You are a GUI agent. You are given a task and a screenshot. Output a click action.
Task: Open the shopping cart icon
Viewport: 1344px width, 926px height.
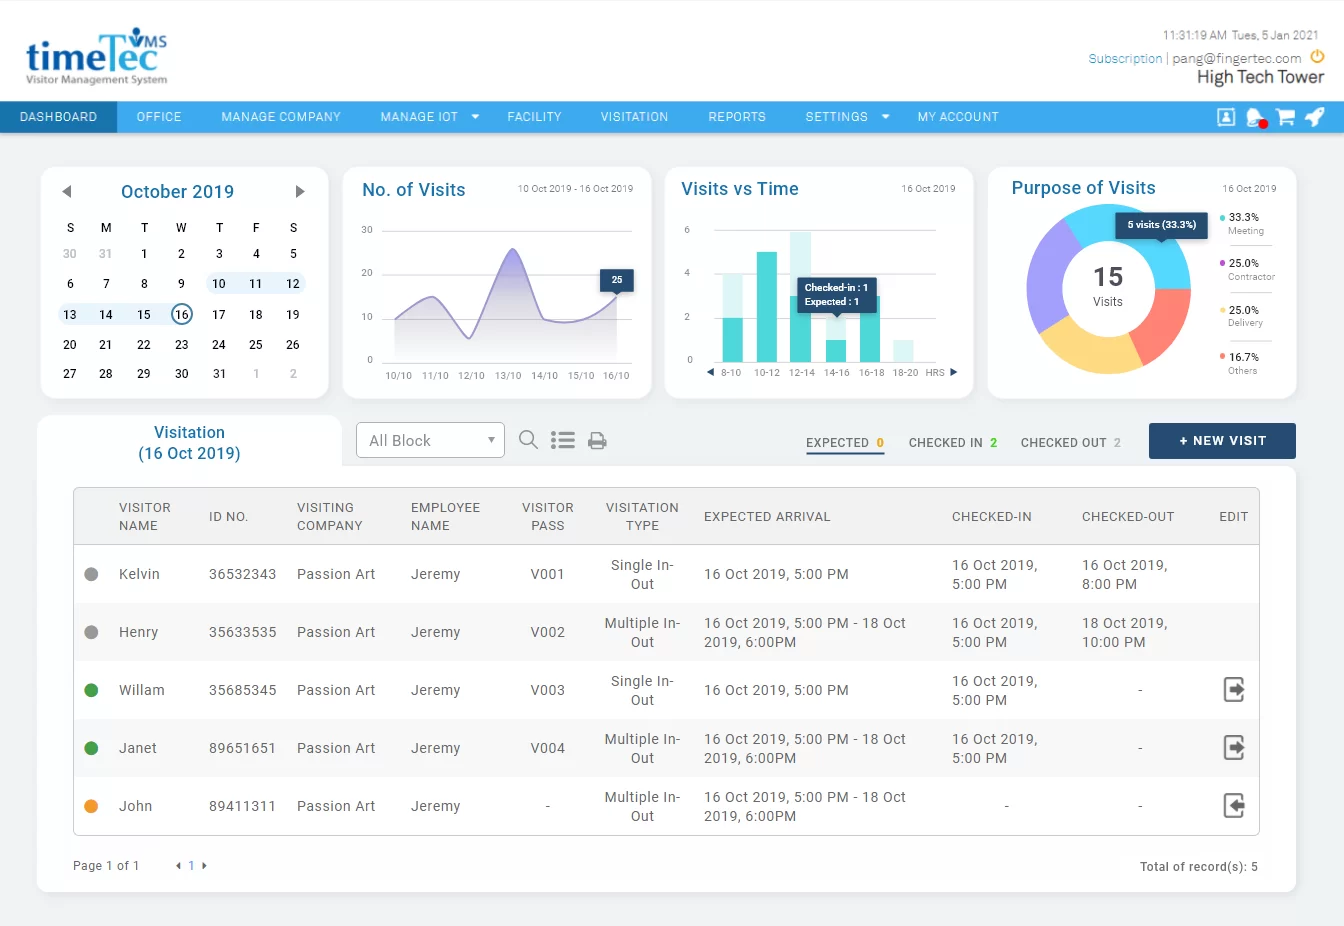(1285, 117)
